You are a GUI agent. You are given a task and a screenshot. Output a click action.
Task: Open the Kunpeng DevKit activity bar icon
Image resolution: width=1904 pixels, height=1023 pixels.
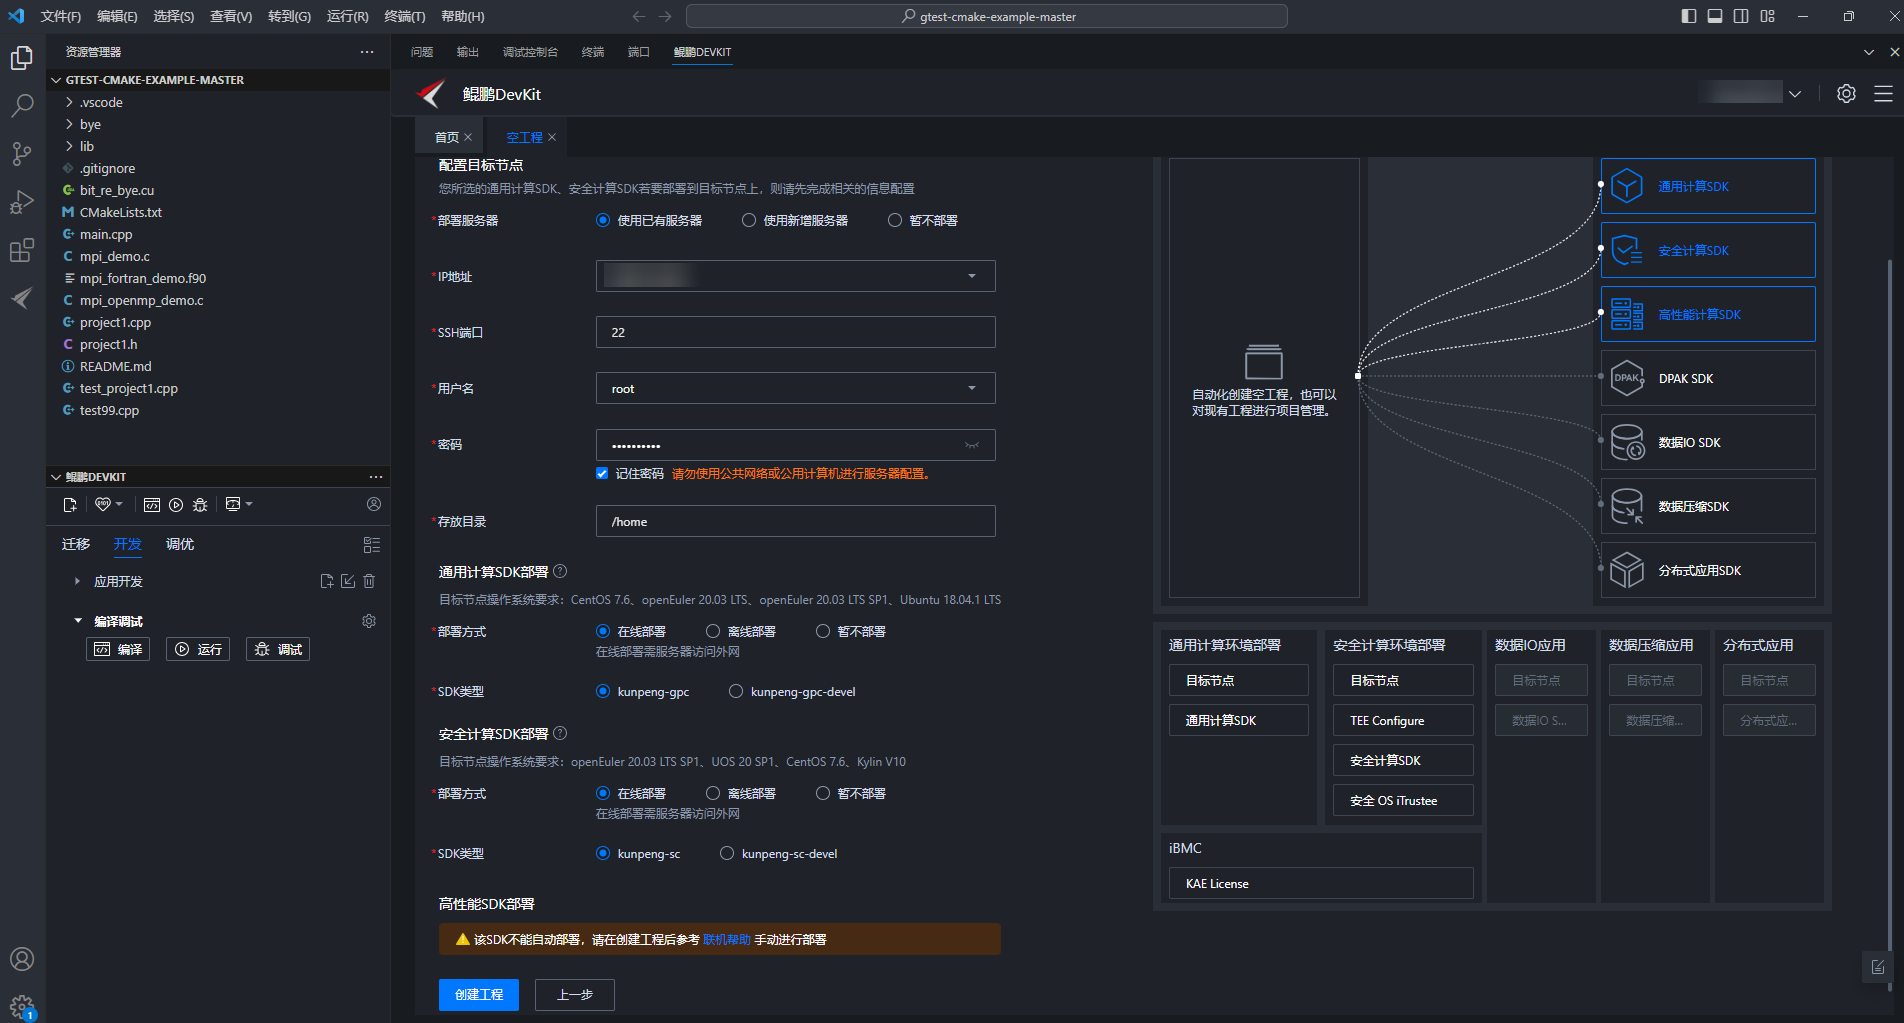tap(22, 298)
